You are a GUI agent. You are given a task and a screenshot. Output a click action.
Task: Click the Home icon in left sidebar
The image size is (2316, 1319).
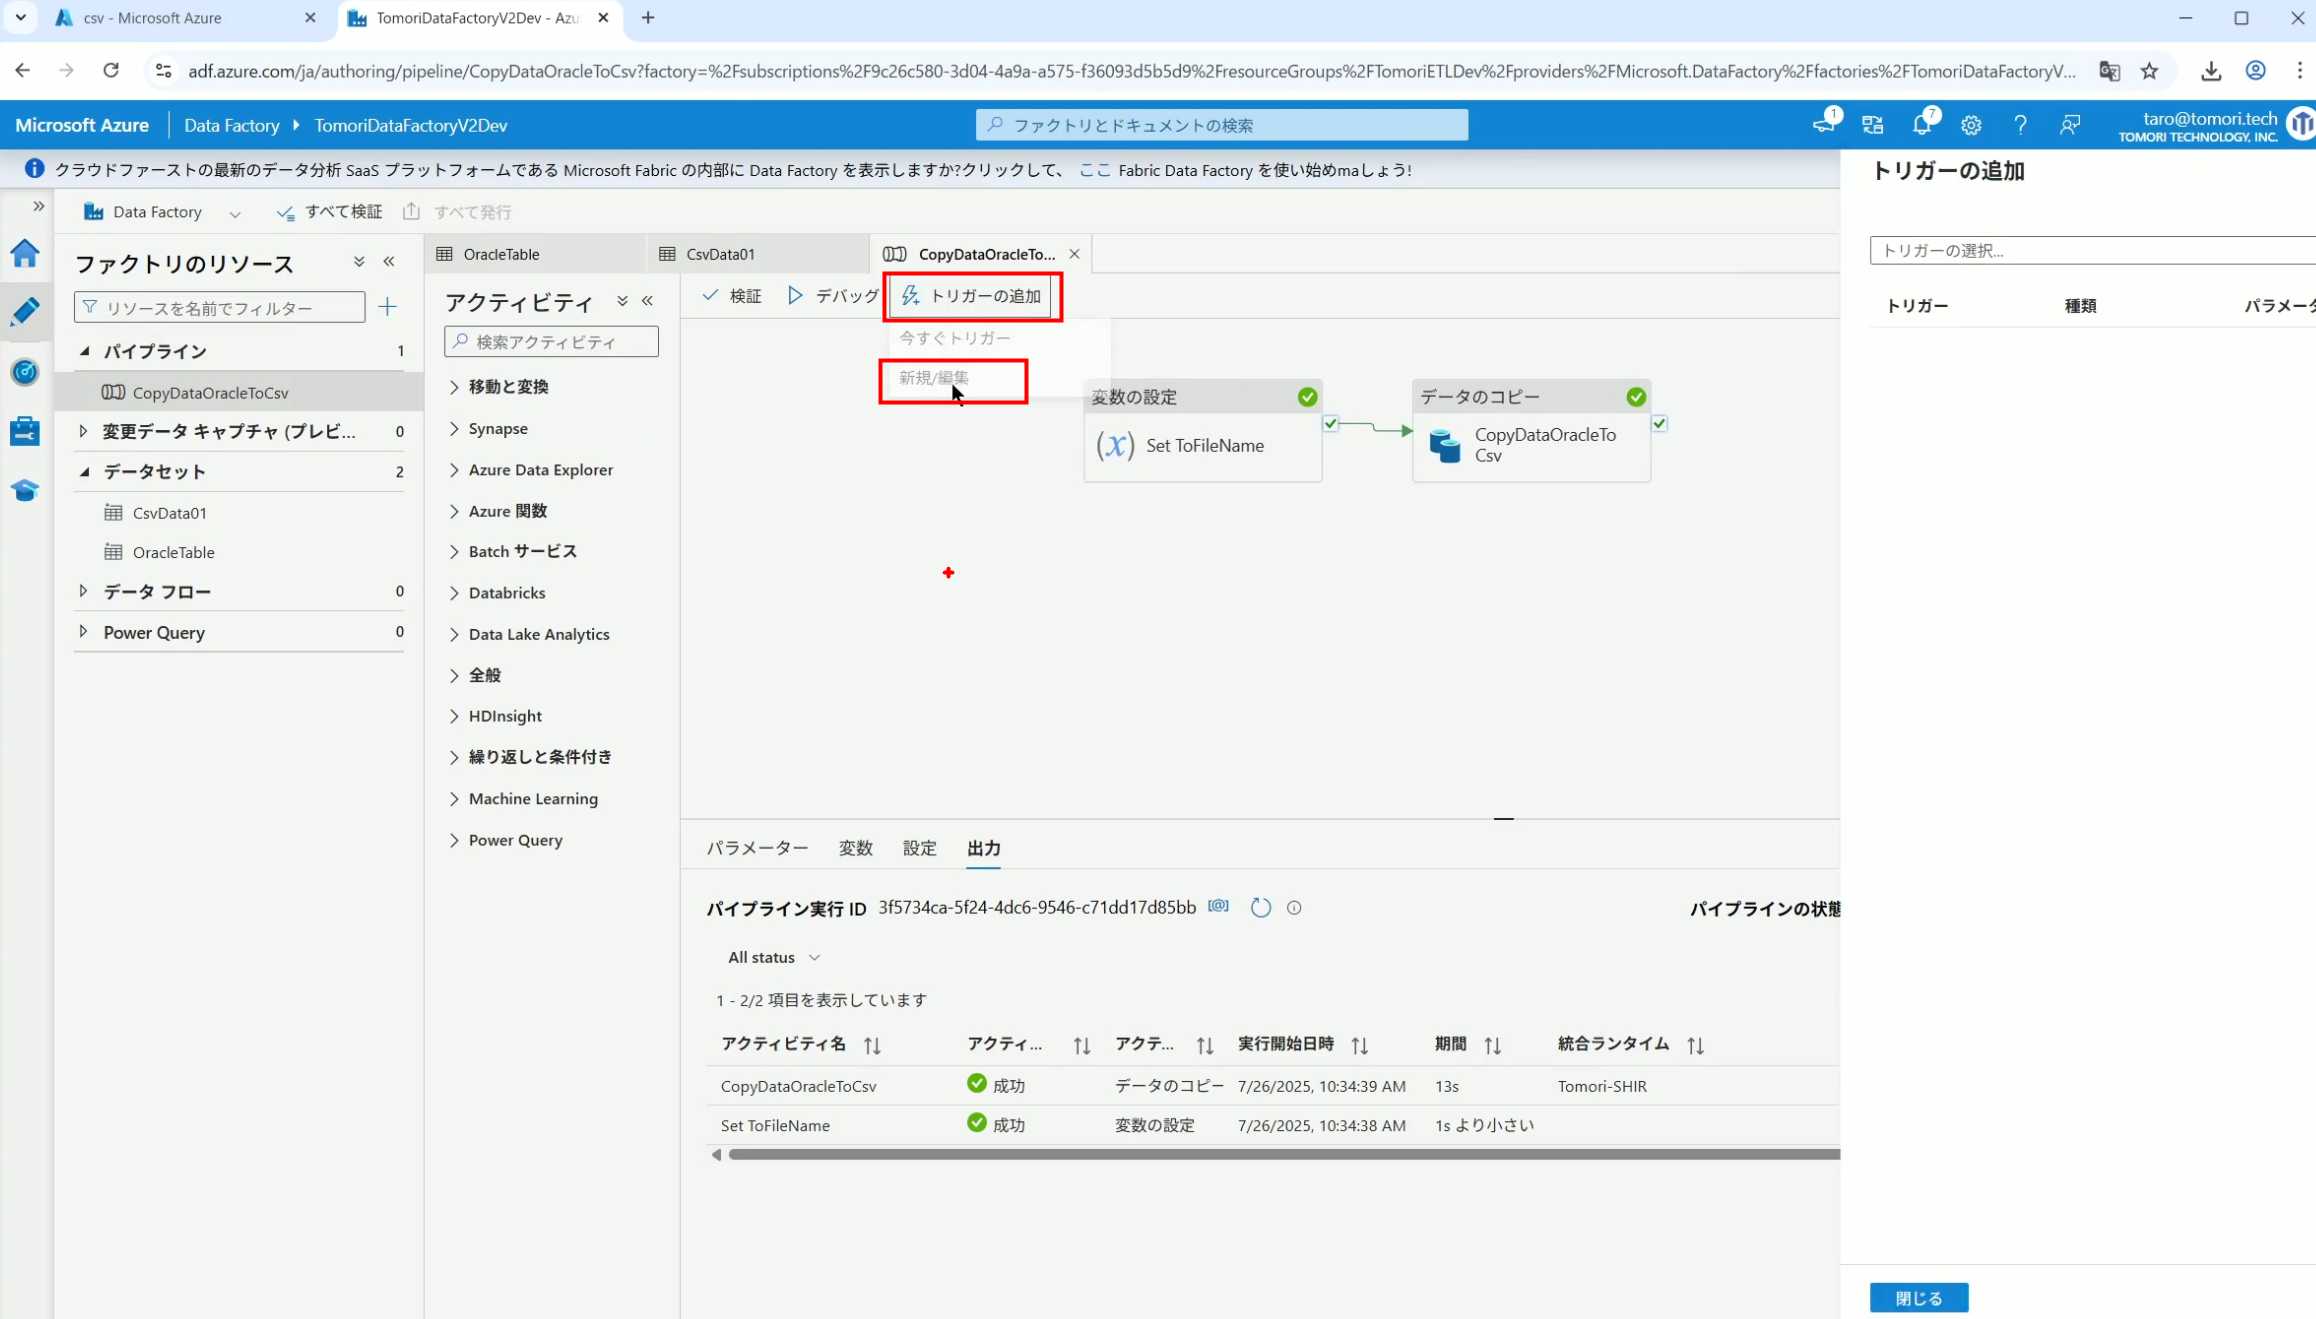coord(25,254)
